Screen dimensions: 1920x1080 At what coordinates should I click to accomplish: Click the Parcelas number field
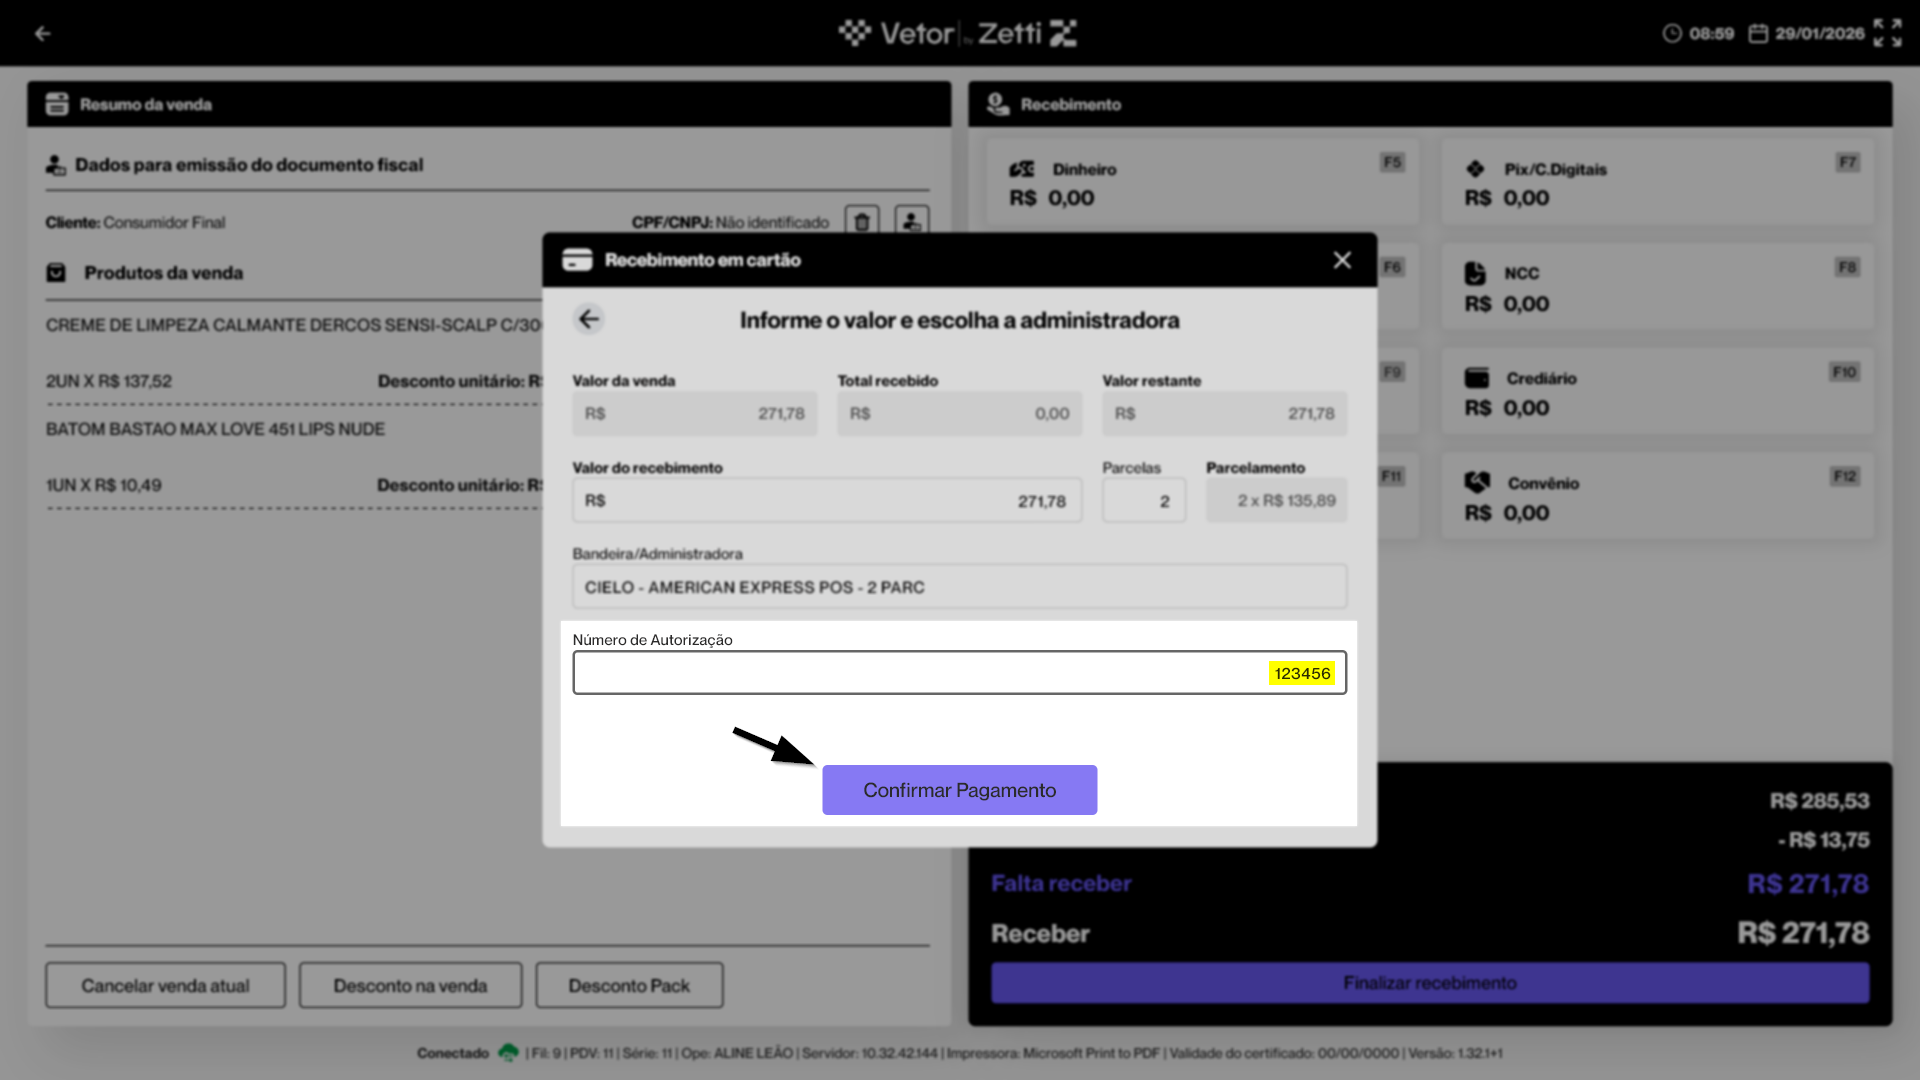1144,501
